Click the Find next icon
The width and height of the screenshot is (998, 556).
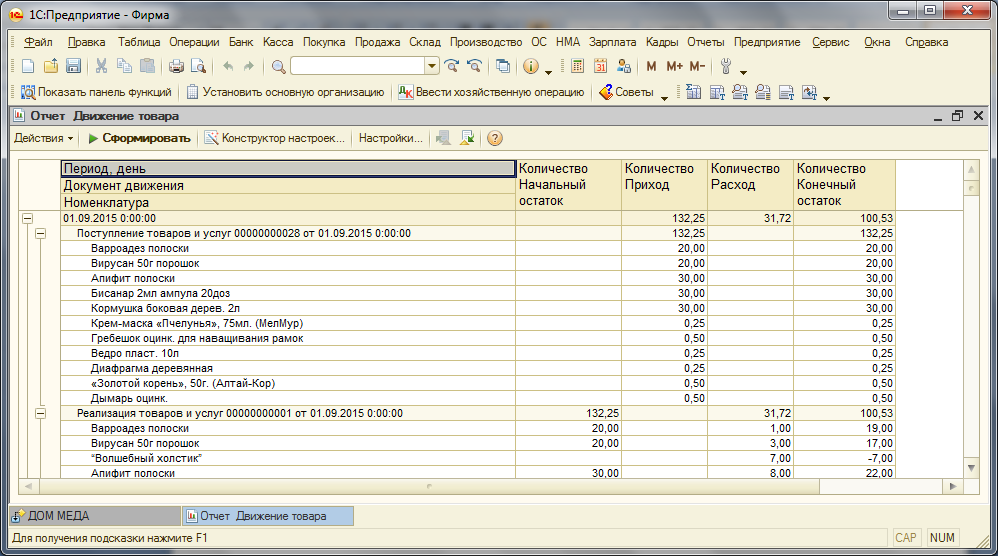point(452,66)
